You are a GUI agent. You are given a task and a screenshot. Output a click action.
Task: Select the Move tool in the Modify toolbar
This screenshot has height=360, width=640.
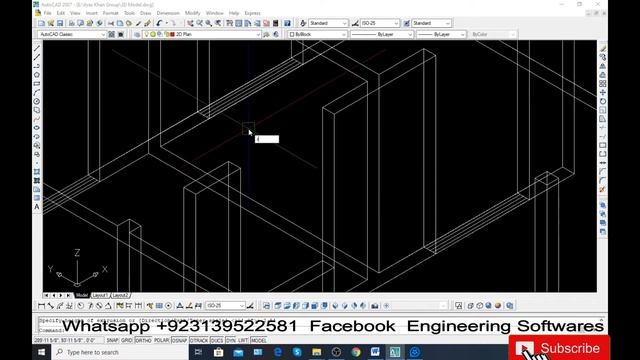603,92
